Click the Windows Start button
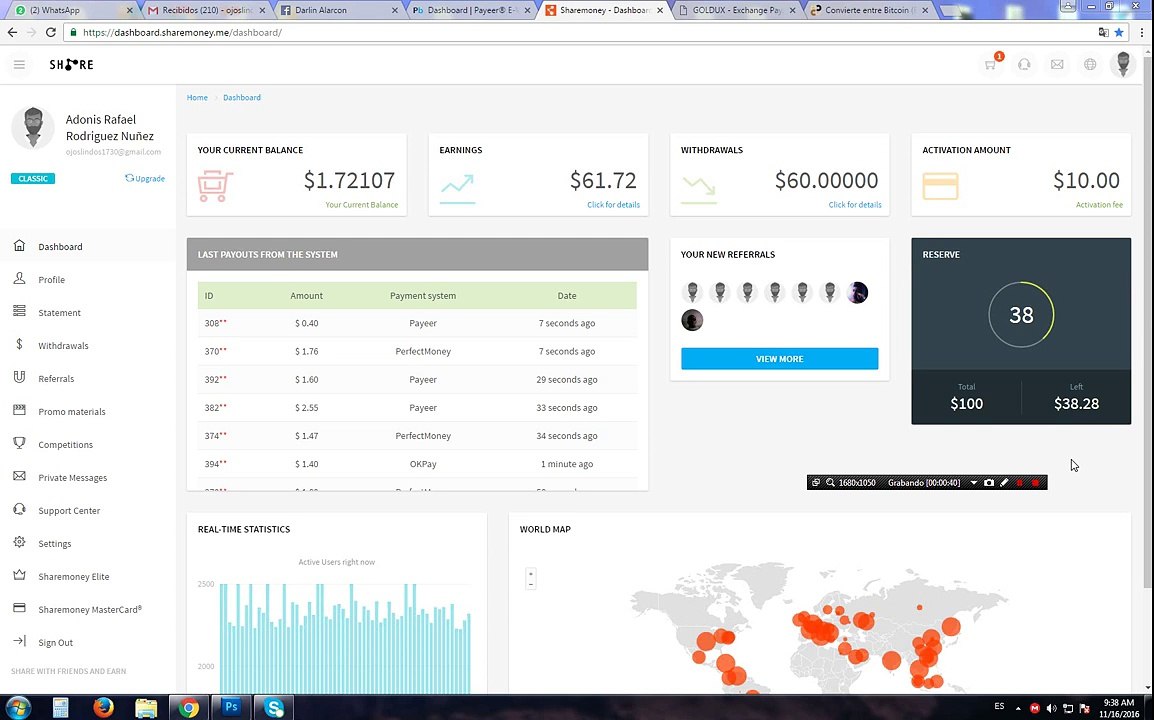This screenshot has height=720, width=1154. coord(18,707)
